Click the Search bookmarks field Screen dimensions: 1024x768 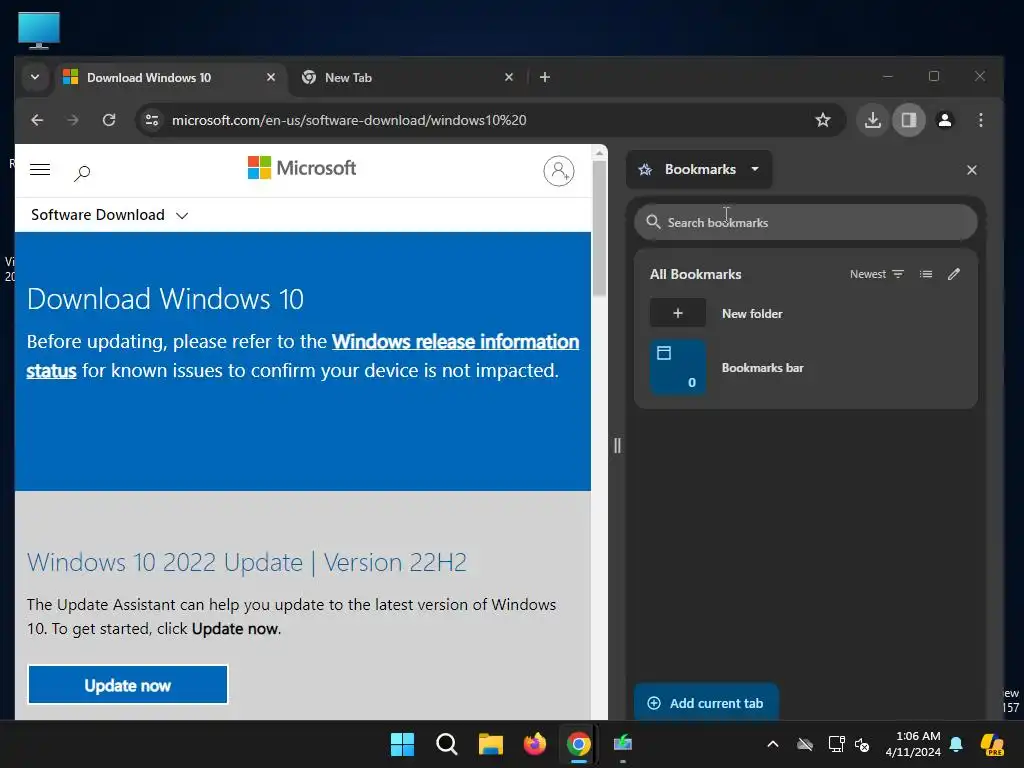806,222
